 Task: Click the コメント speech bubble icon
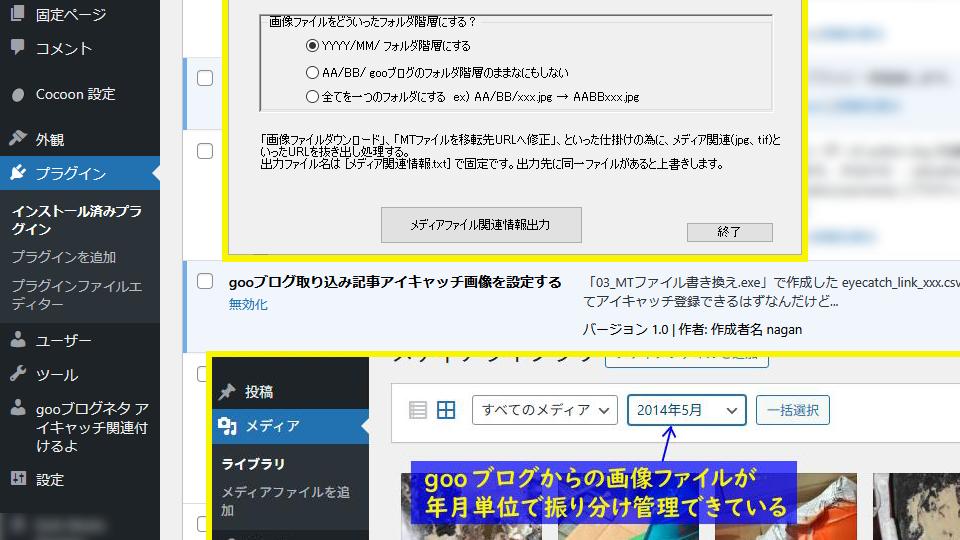[x=18, y=47]
